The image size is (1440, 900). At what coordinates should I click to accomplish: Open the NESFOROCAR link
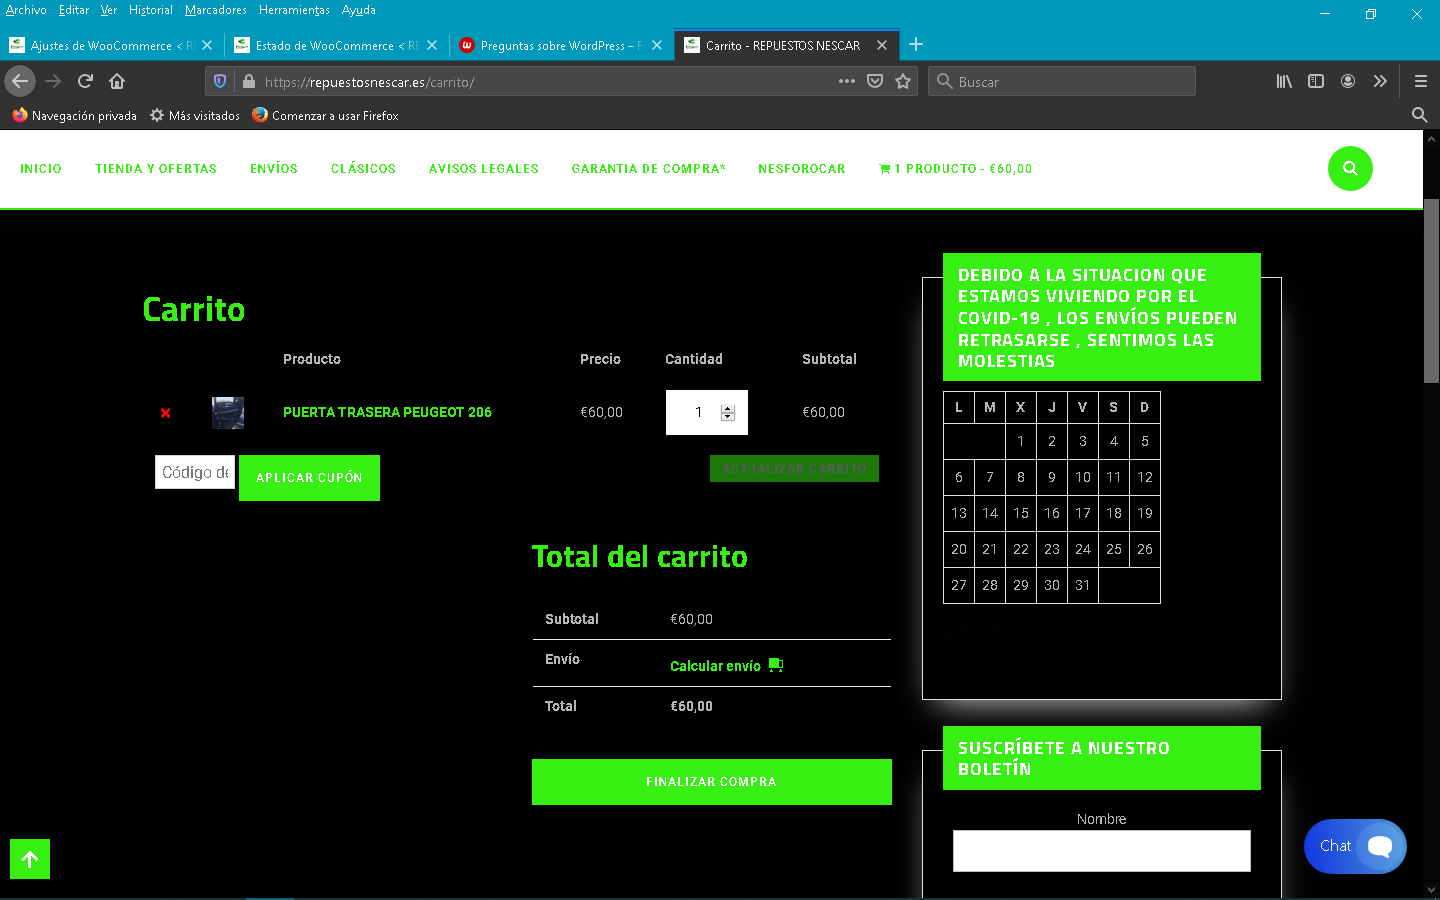coord(802,169)
